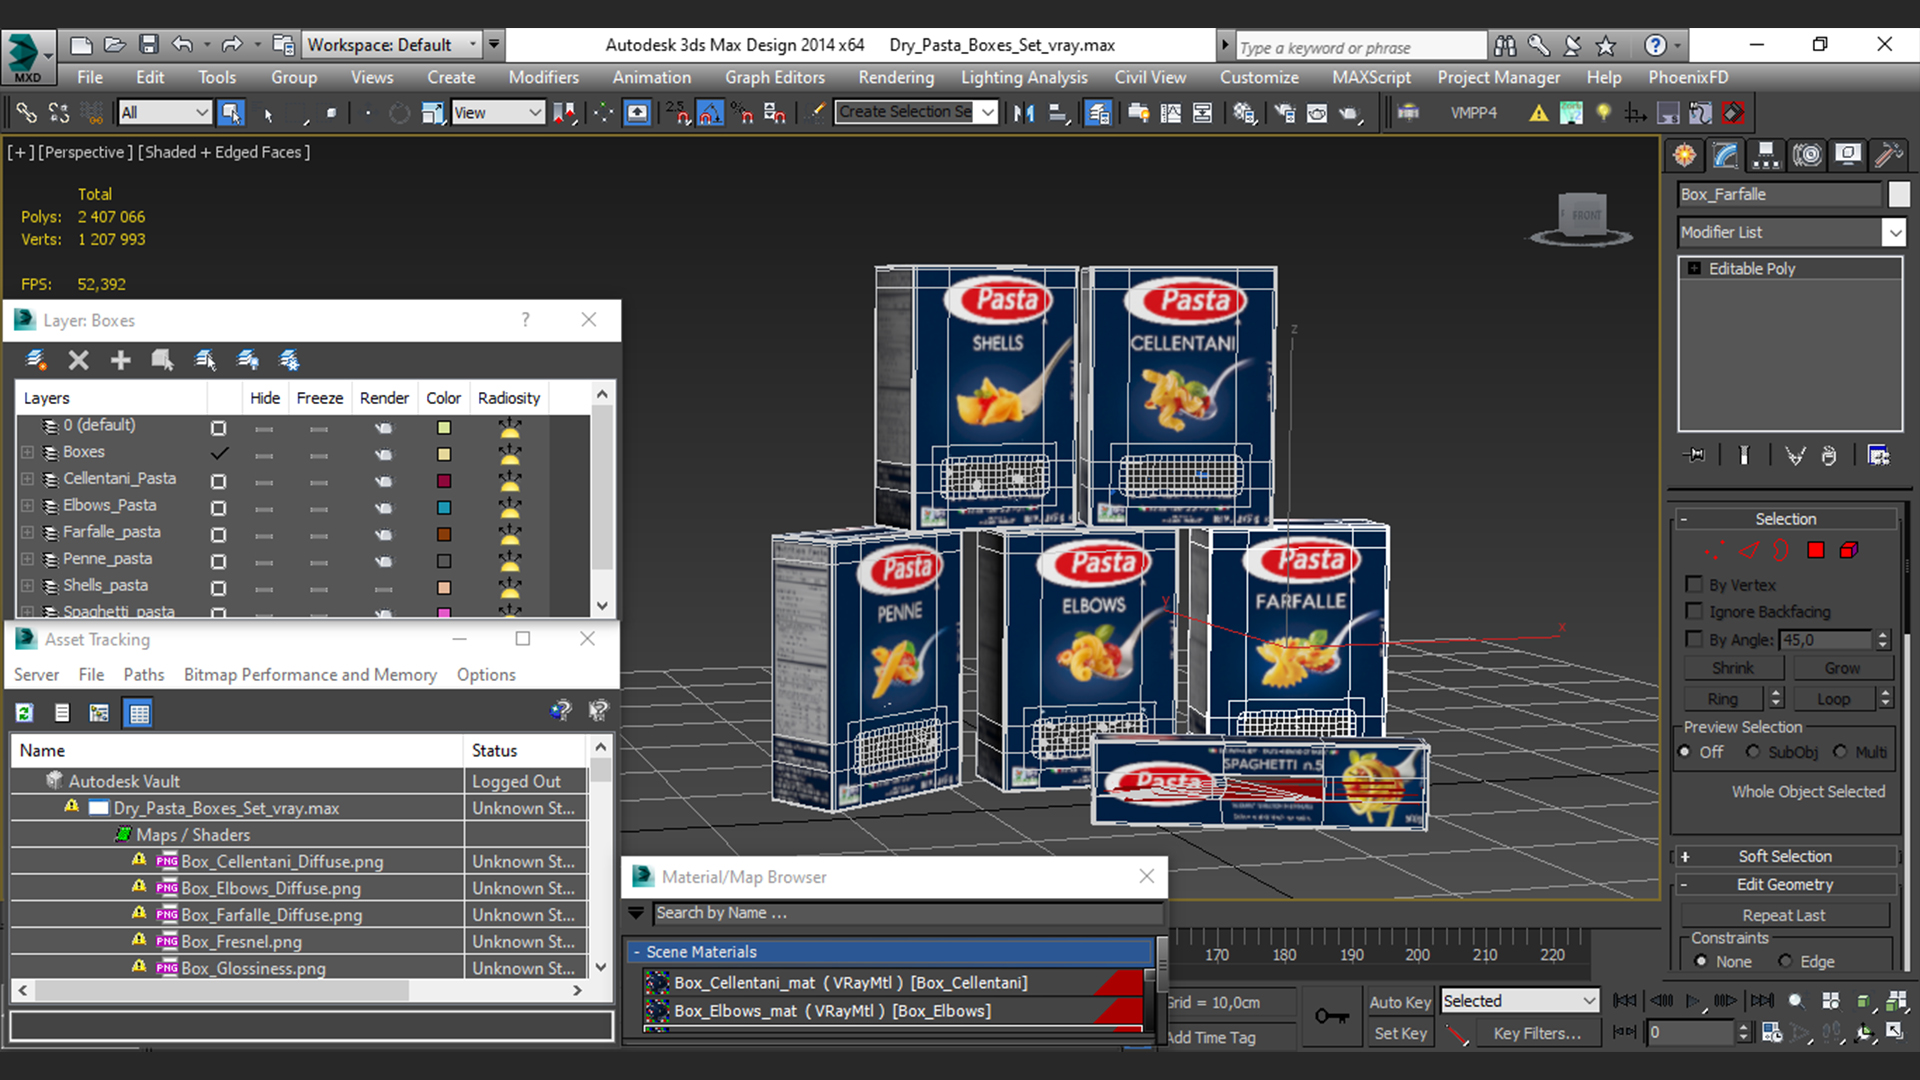Check the Ignore Backfacing option
Image resolution: width=1920 pixels, height=1080 pixels.
click(1694, 611)
